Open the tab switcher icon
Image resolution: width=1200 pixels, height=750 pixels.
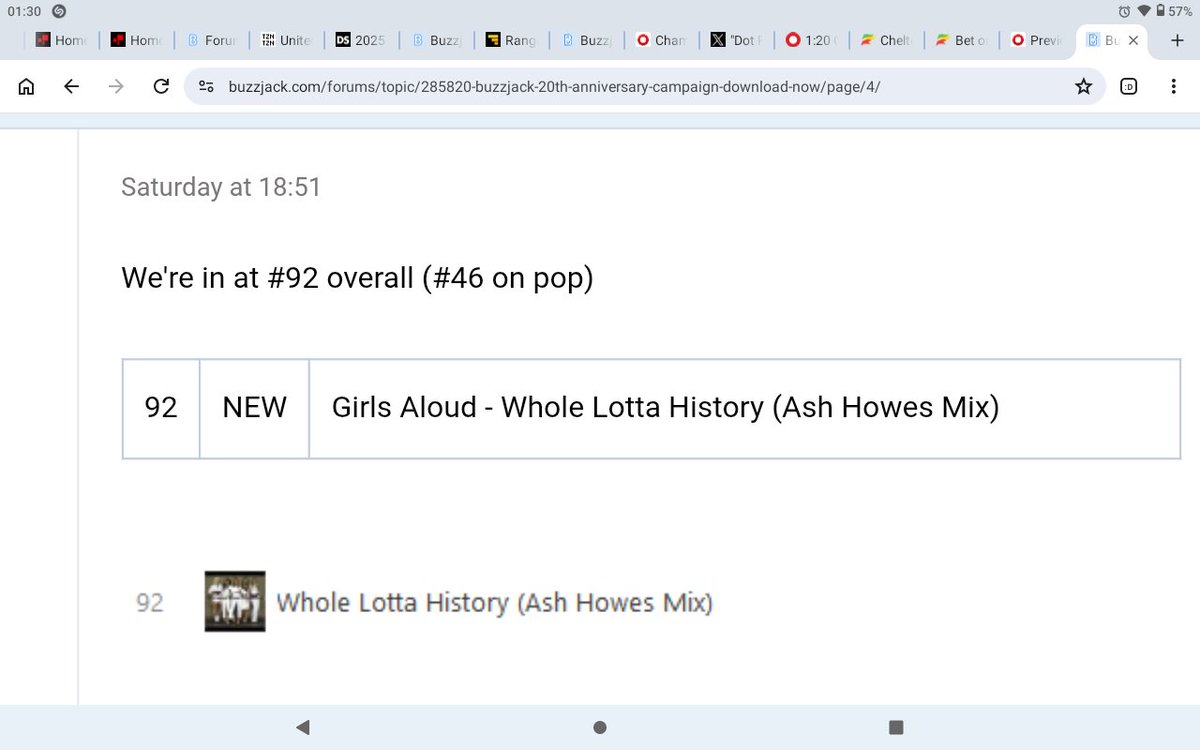[x=1129, y=87]
